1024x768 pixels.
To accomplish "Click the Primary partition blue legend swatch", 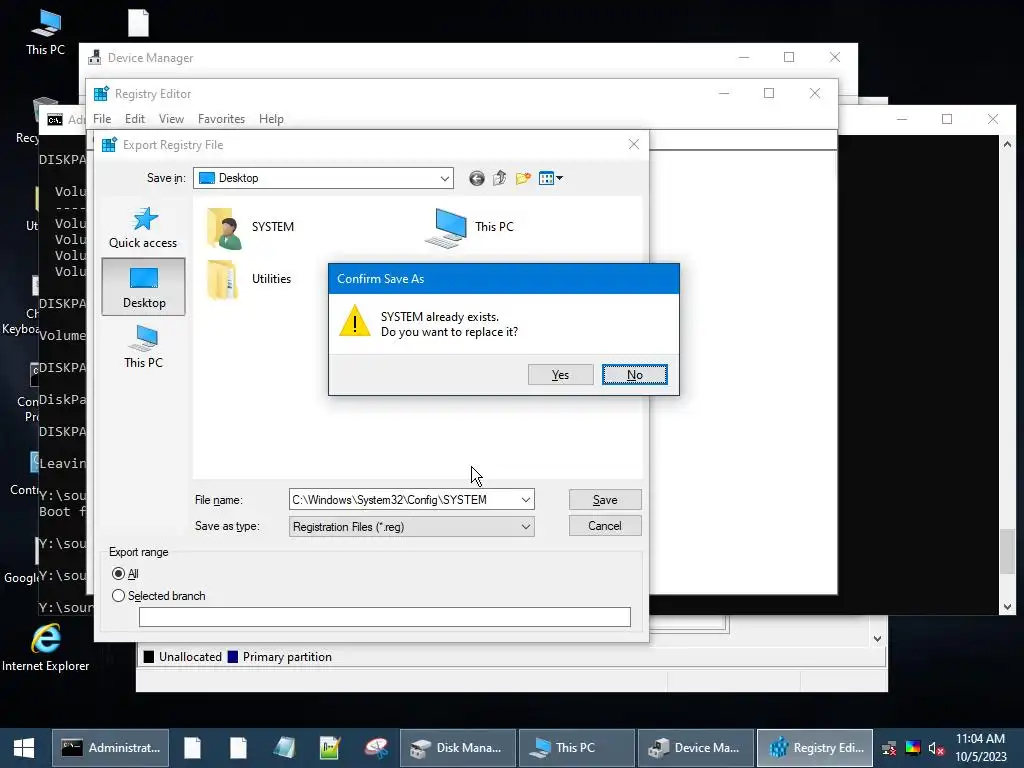I will pos(232,656).
